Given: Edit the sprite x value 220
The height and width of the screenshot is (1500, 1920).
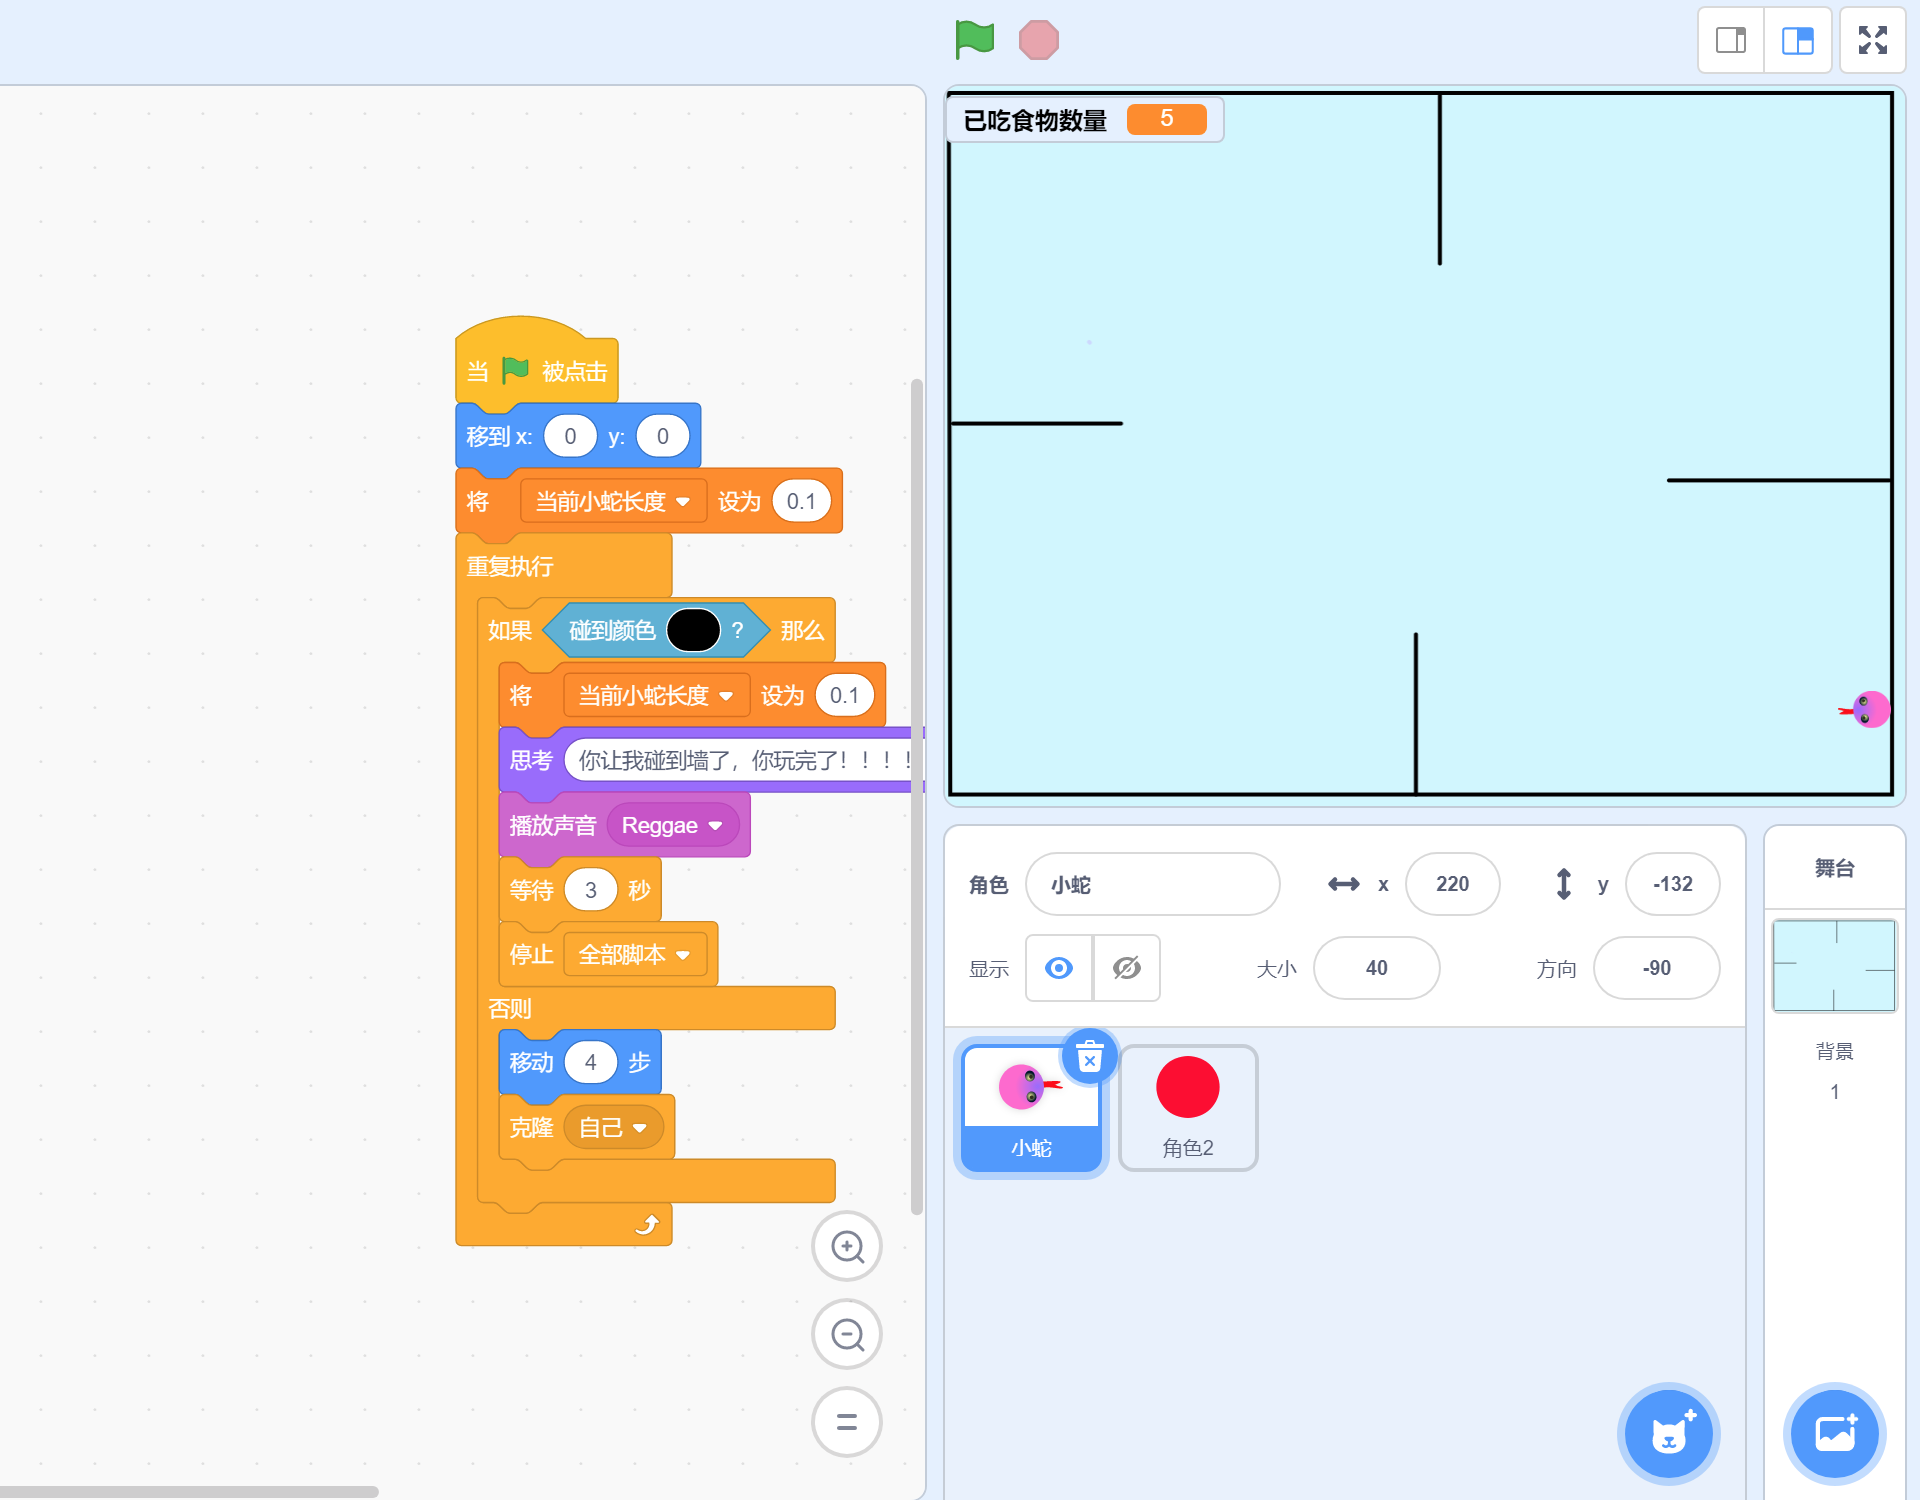Looking at the screenshot, I should click(1453, 884).
